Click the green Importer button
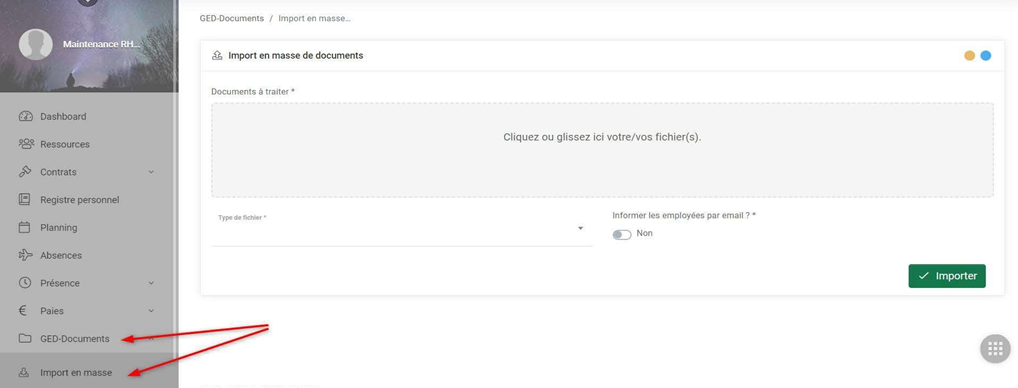 tap(947, 276)
